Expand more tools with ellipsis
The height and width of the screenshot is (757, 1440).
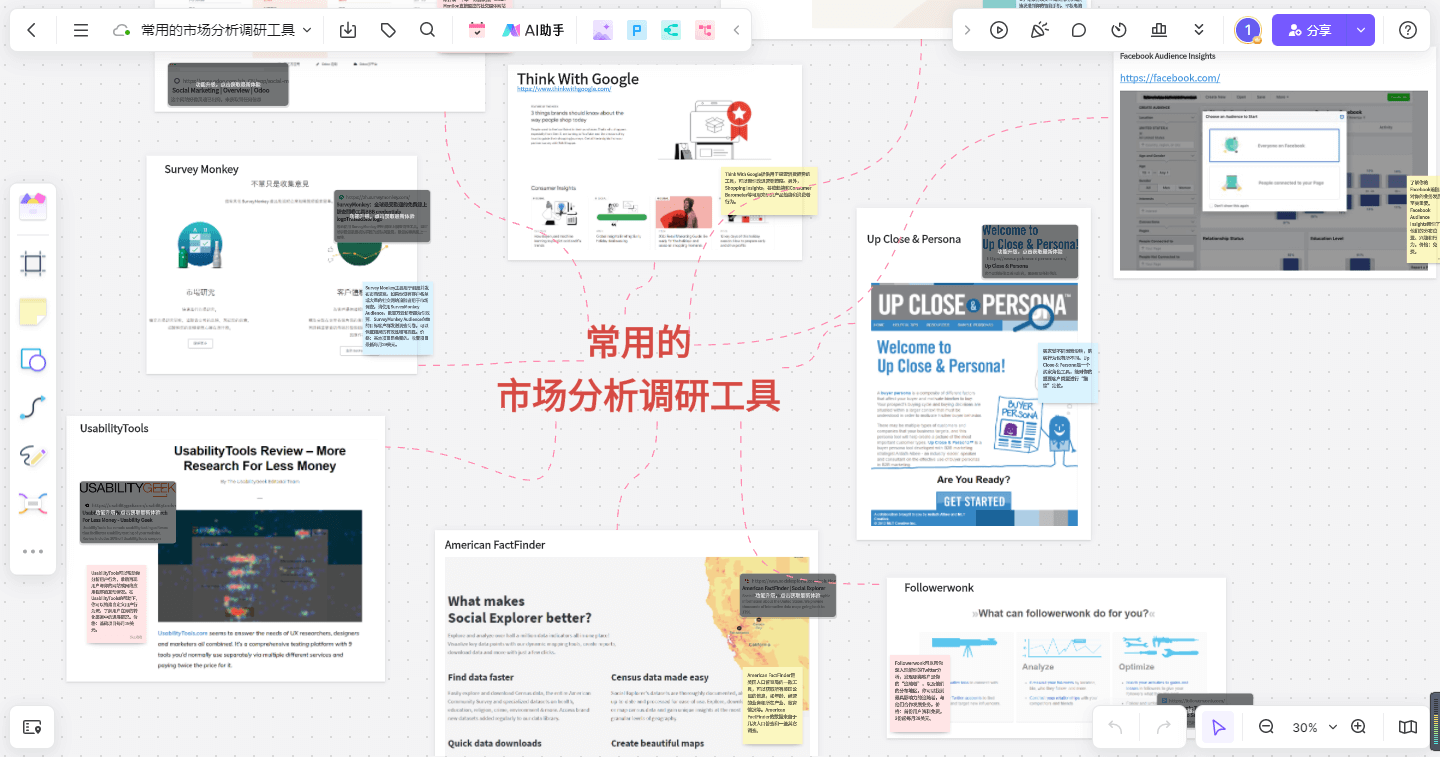pos(33,551)
